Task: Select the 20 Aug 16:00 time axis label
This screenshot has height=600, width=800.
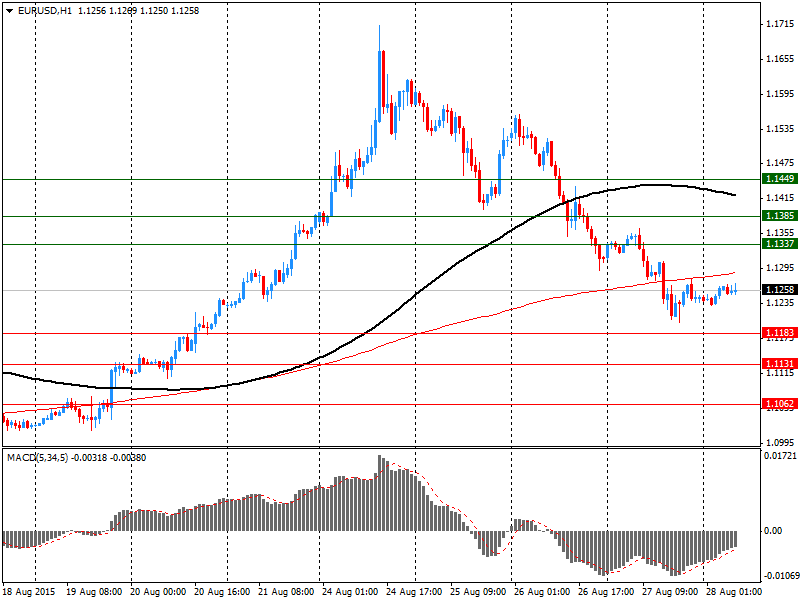Action: 222,592
